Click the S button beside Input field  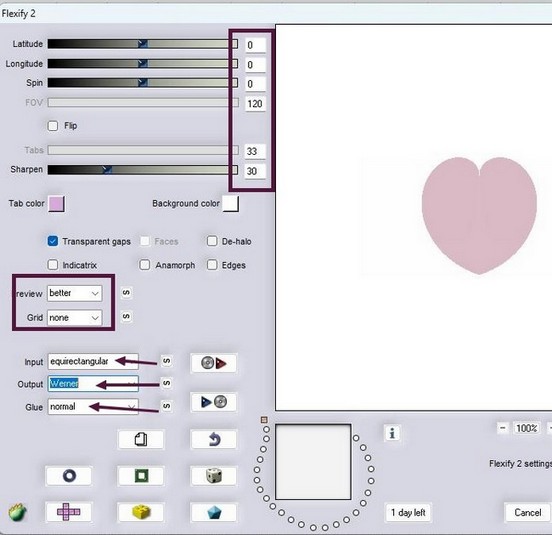(x=167, y=361)
